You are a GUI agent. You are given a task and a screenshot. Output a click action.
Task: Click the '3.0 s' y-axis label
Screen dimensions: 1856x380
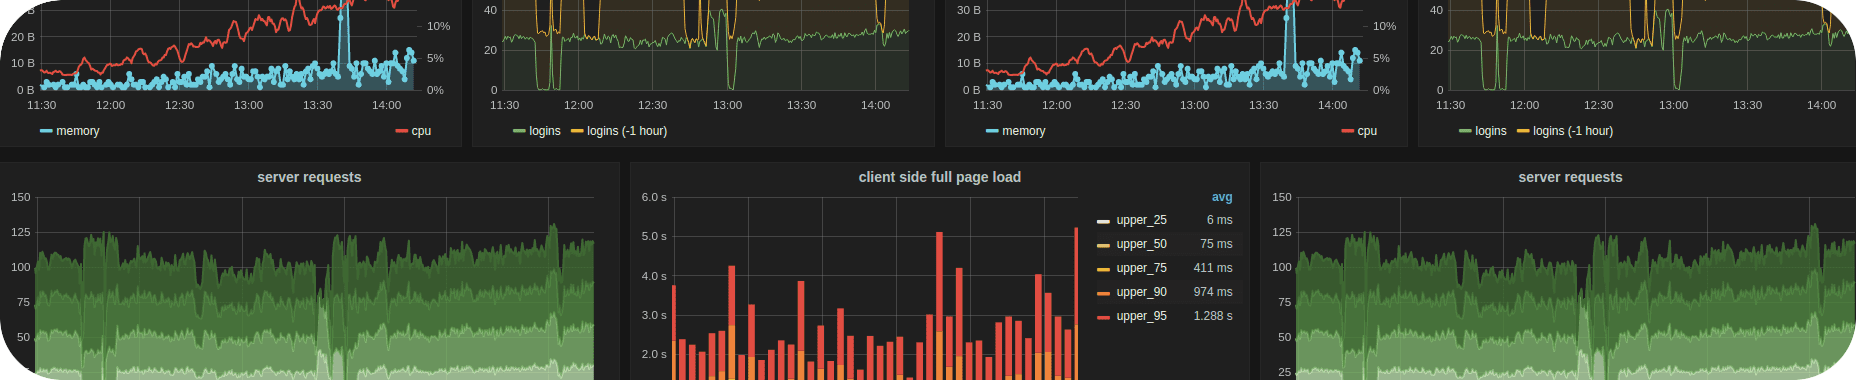654,315
